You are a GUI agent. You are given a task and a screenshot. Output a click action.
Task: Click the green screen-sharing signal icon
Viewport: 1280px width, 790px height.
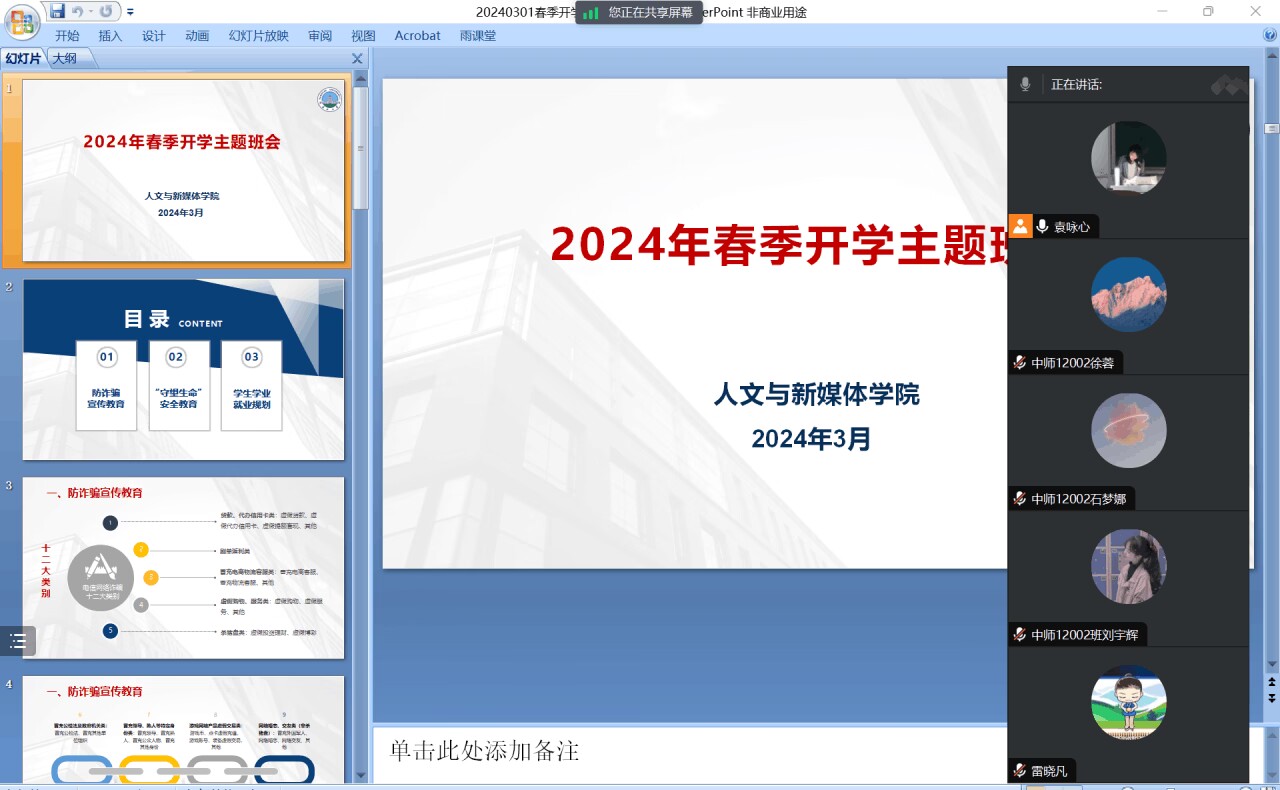[x=591, y=13]
